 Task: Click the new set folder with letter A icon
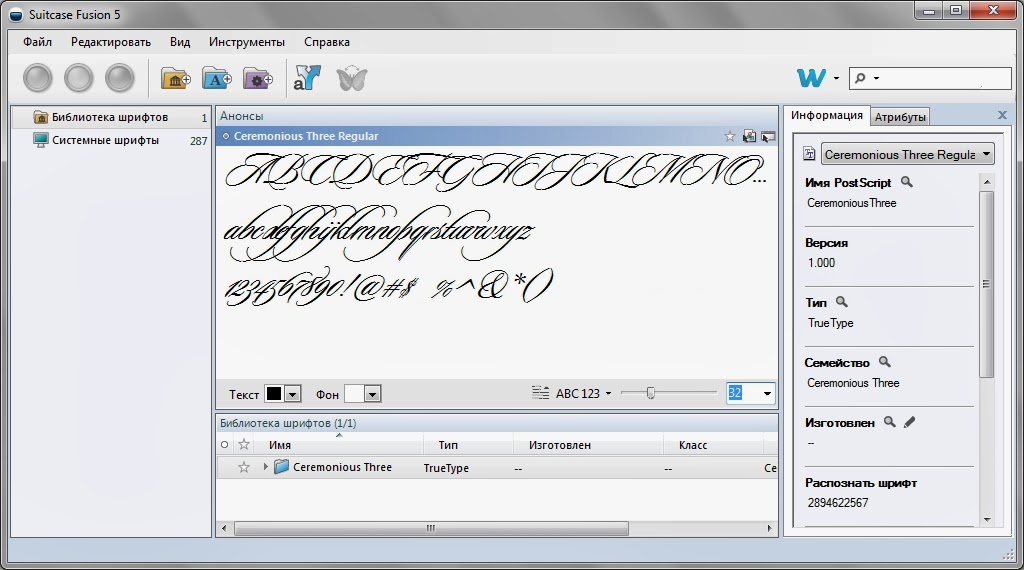217,79
